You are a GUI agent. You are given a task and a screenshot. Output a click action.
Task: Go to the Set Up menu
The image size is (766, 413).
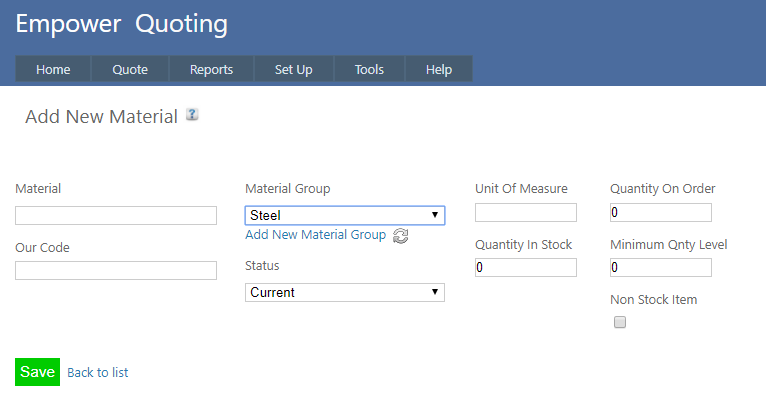point(293,69)
